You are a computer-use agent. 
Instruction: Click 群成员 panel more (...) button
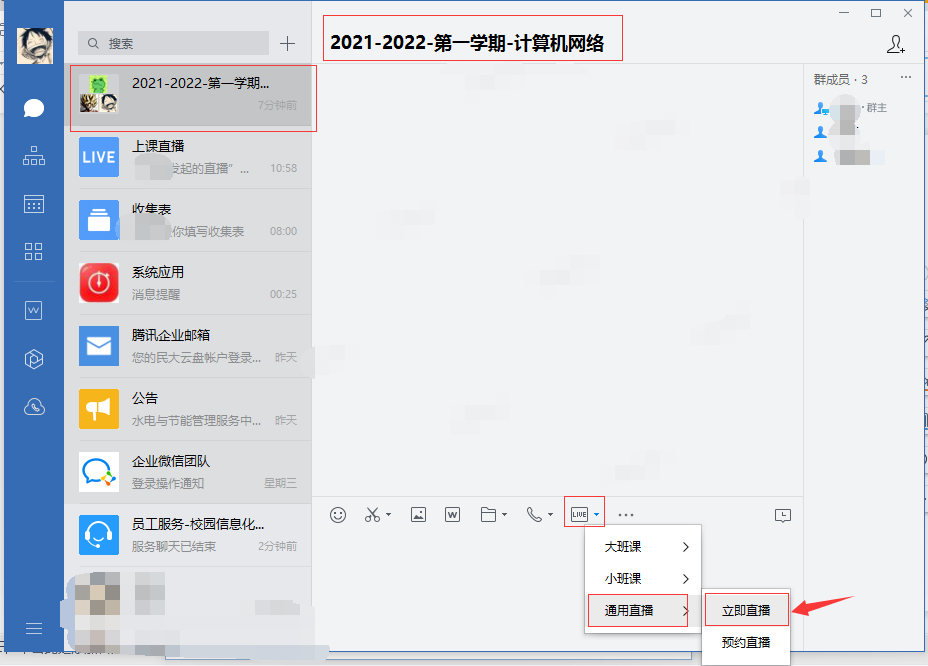point(906,77)
